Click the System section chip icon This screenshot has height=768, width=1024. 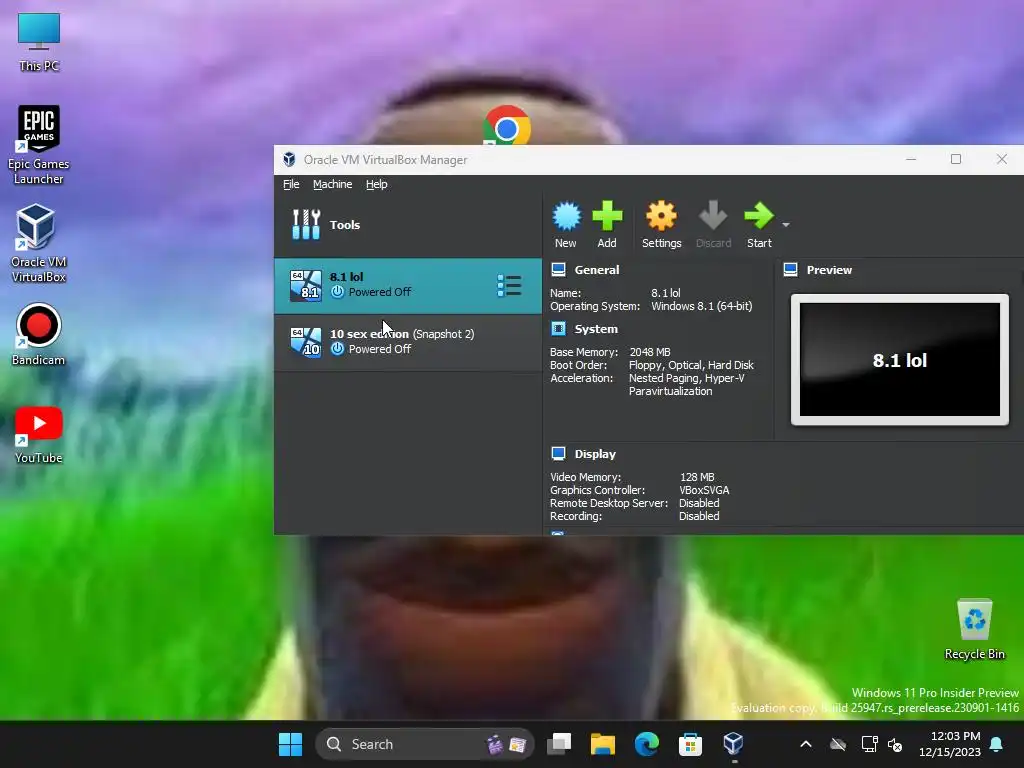(x=558, y=328)
